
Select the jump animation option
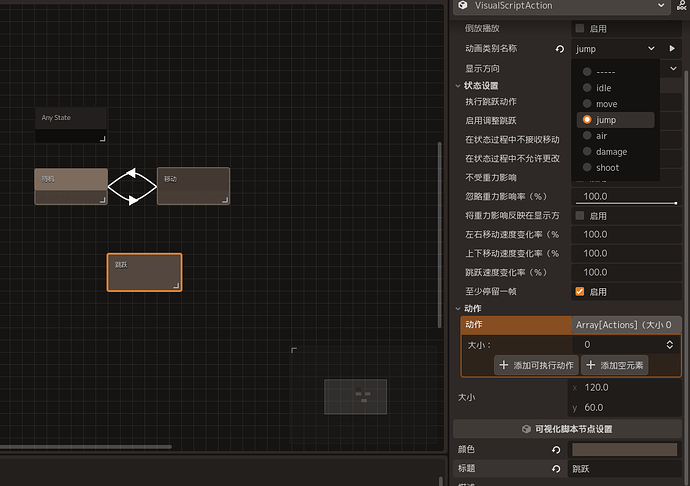[x=615, y=120]
